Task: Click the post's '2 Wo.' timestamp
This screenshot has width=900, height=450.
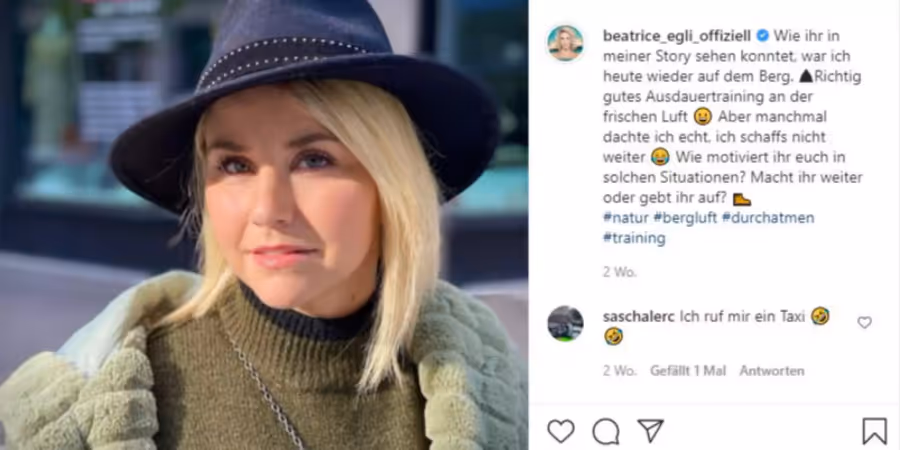Action: (x=619, y=272)
